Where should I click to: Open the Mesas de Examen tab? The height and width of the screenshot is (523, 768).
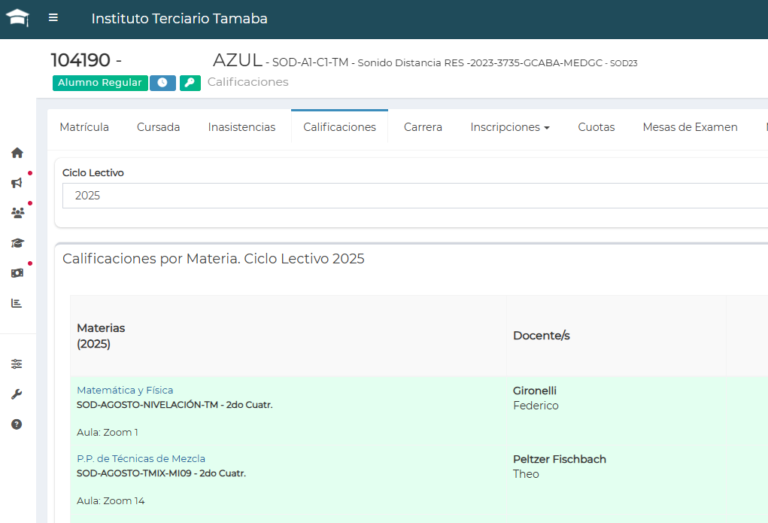[x=689, y=127]
